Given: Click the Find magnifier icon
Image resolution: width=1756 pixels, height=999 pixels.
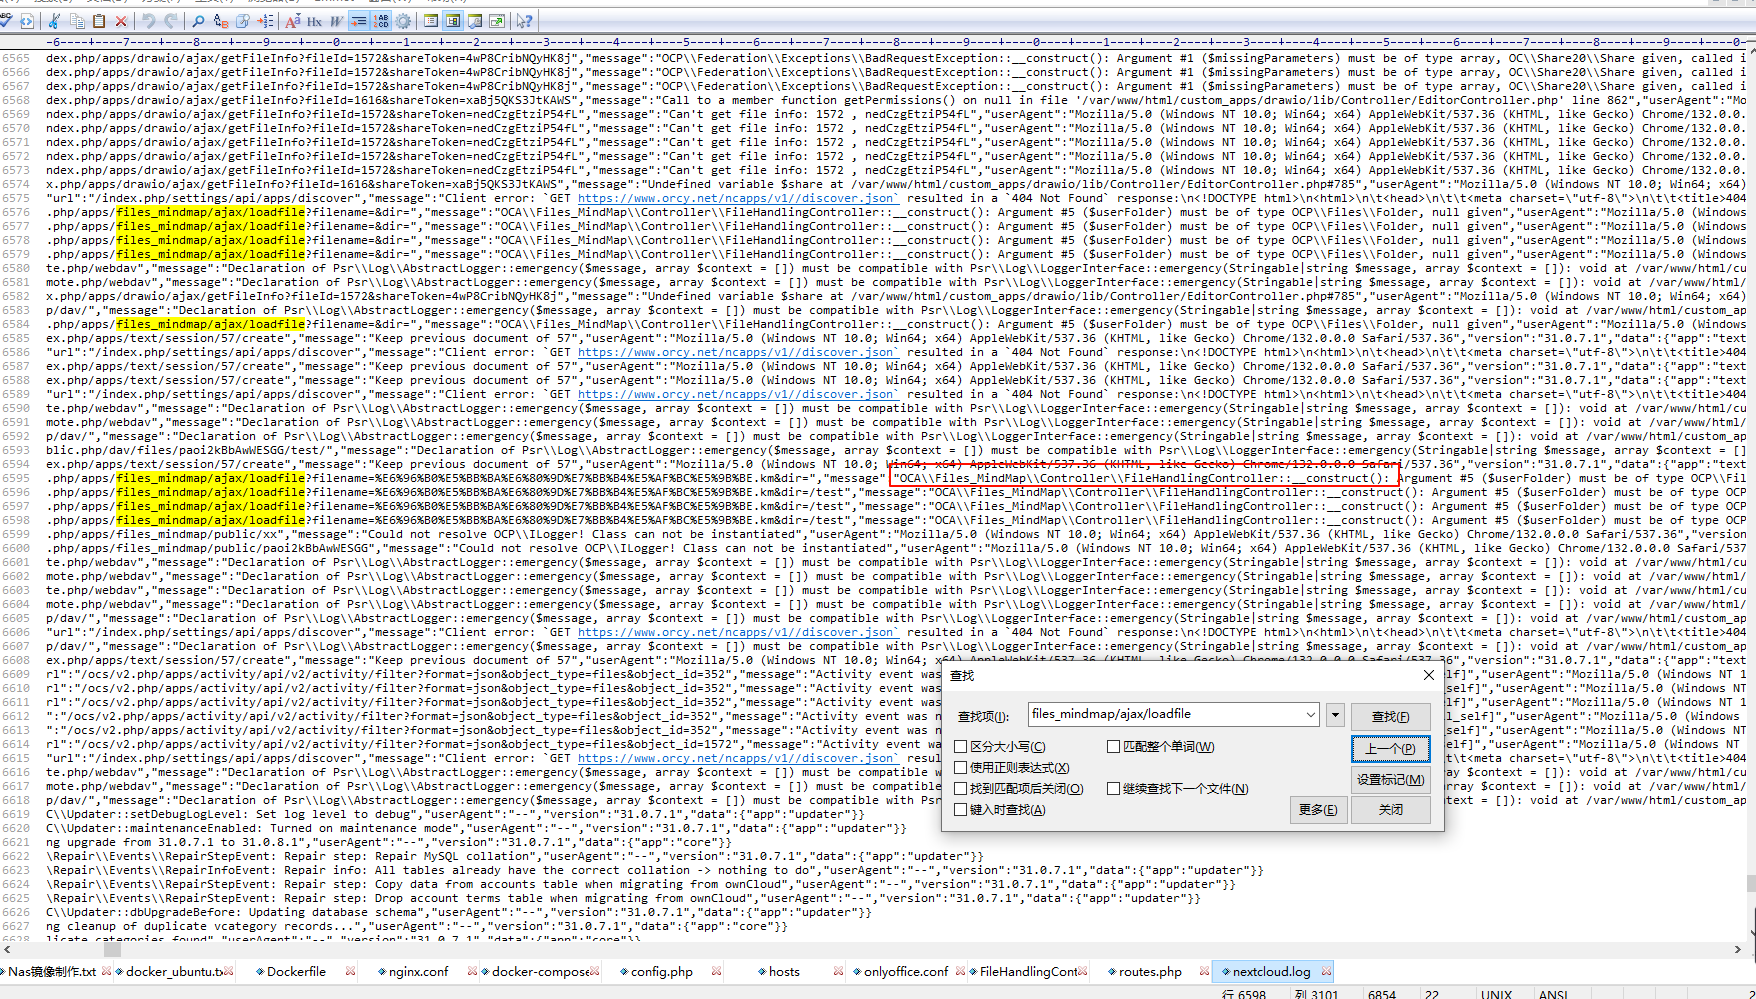Looking at the screenshot, I should point(199,20).
